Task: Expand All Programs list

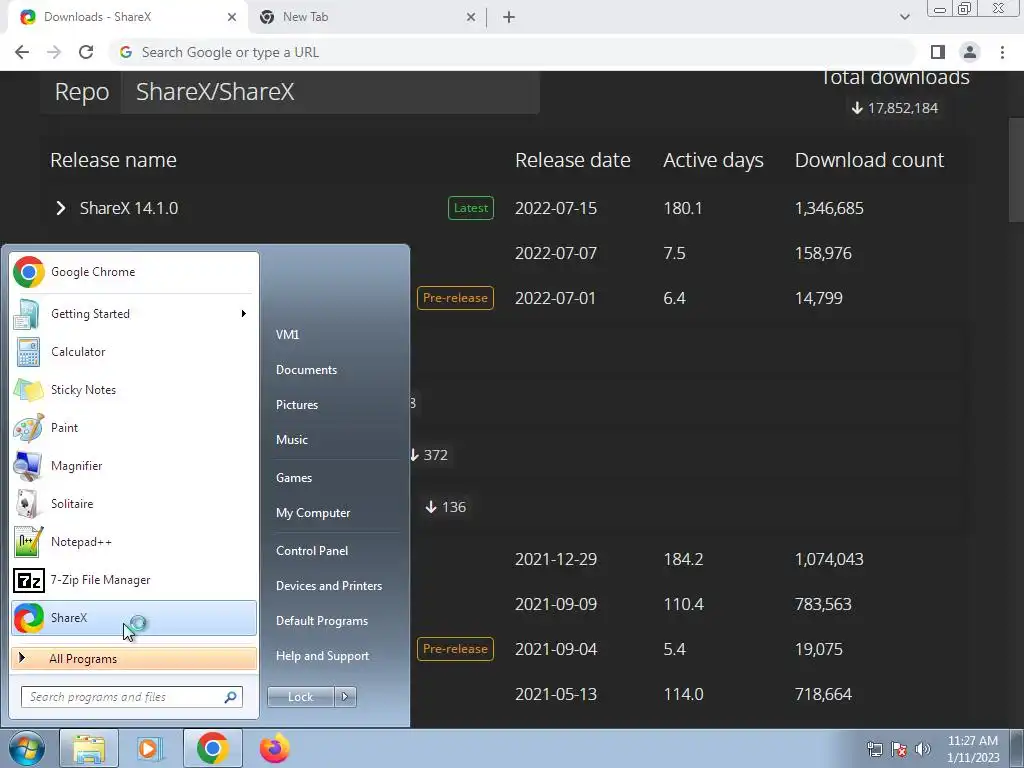Action: point(133,659)
